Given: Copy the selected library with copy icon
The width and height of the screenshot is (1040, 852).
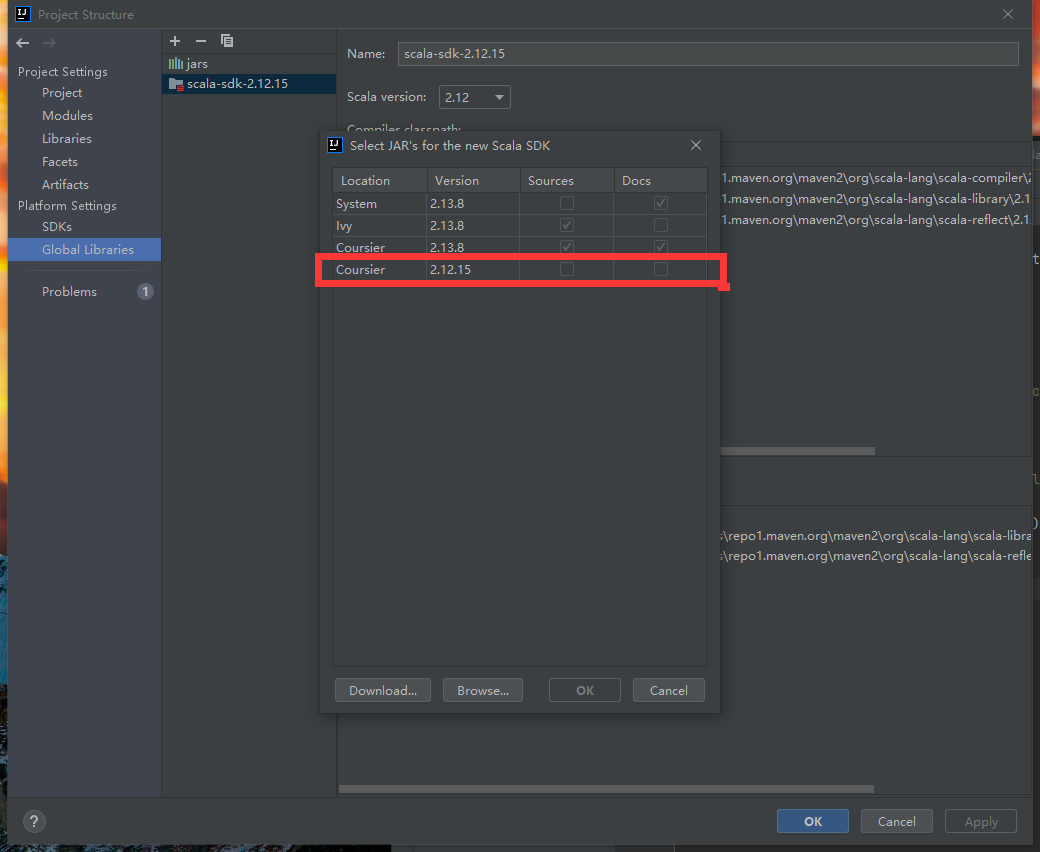Looking at the screenshot, I should coord(227,41).
